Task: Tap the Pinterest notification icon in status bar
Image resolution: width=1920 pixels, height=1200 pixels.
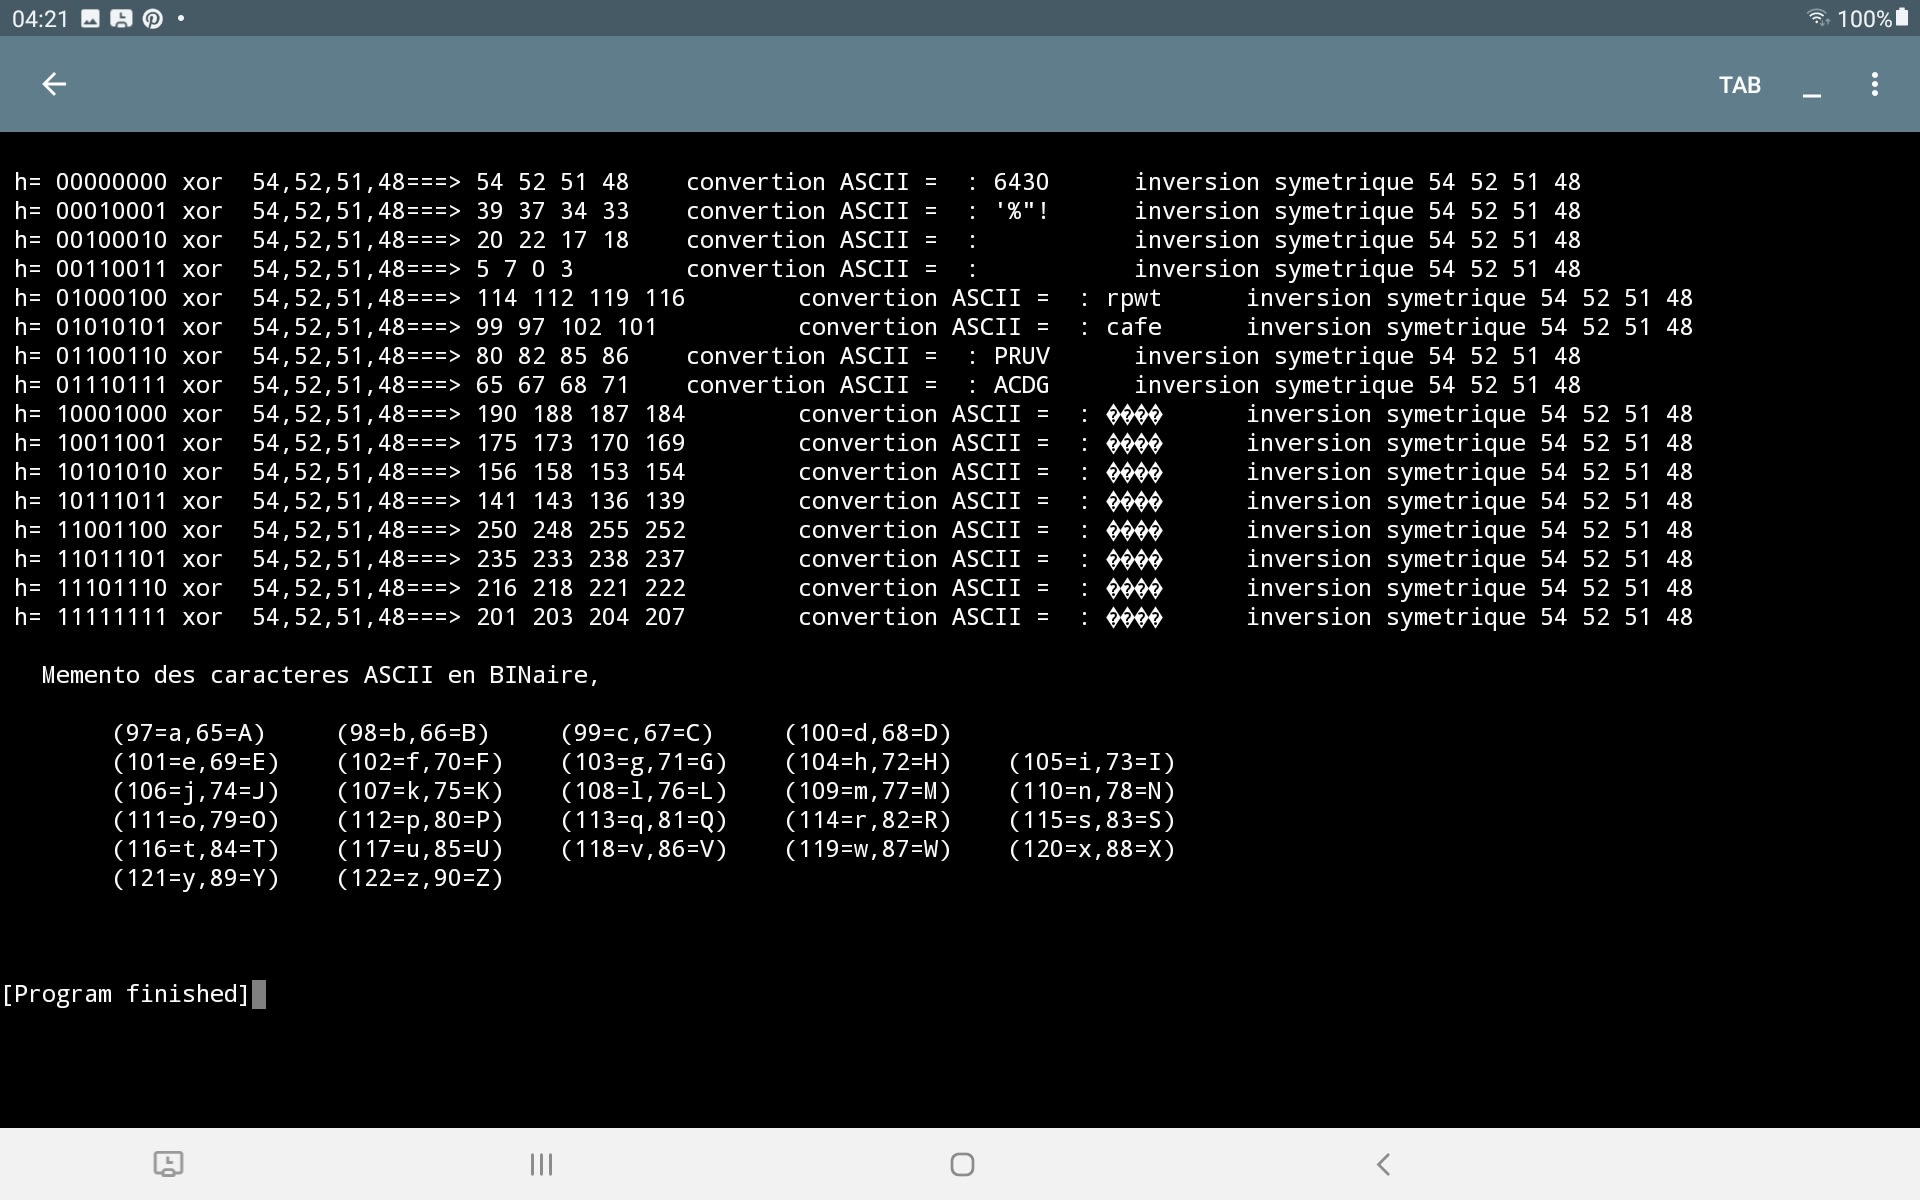Action: click(x=153, y=18)
